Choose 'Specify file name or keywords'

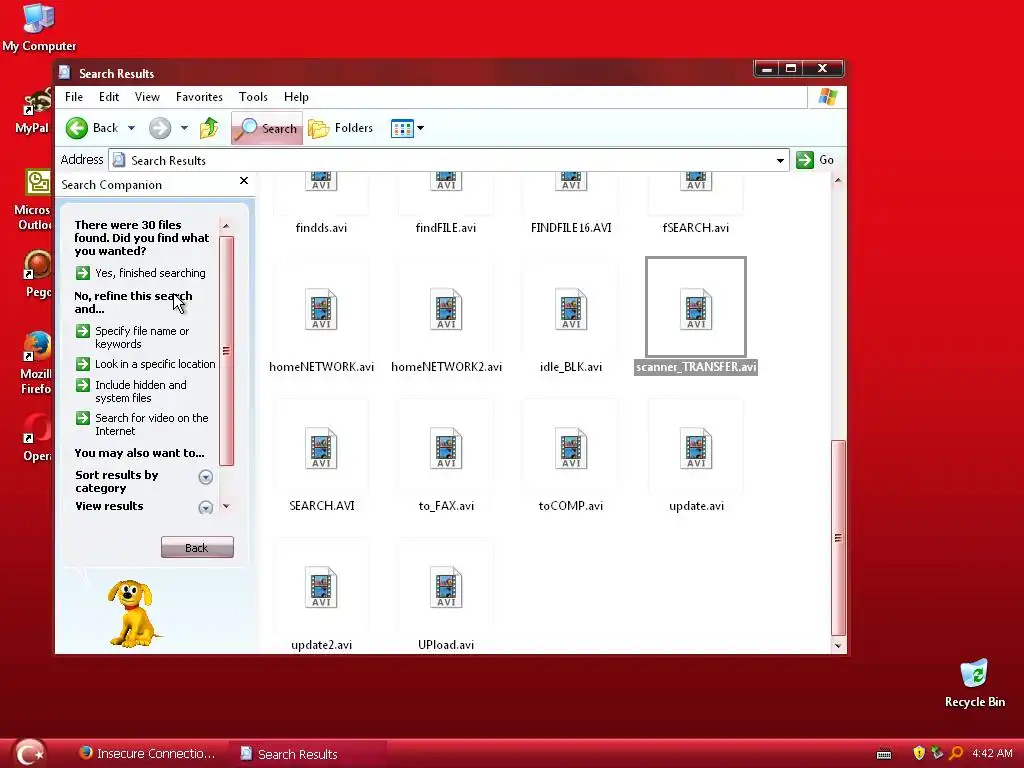coord(133,337)
